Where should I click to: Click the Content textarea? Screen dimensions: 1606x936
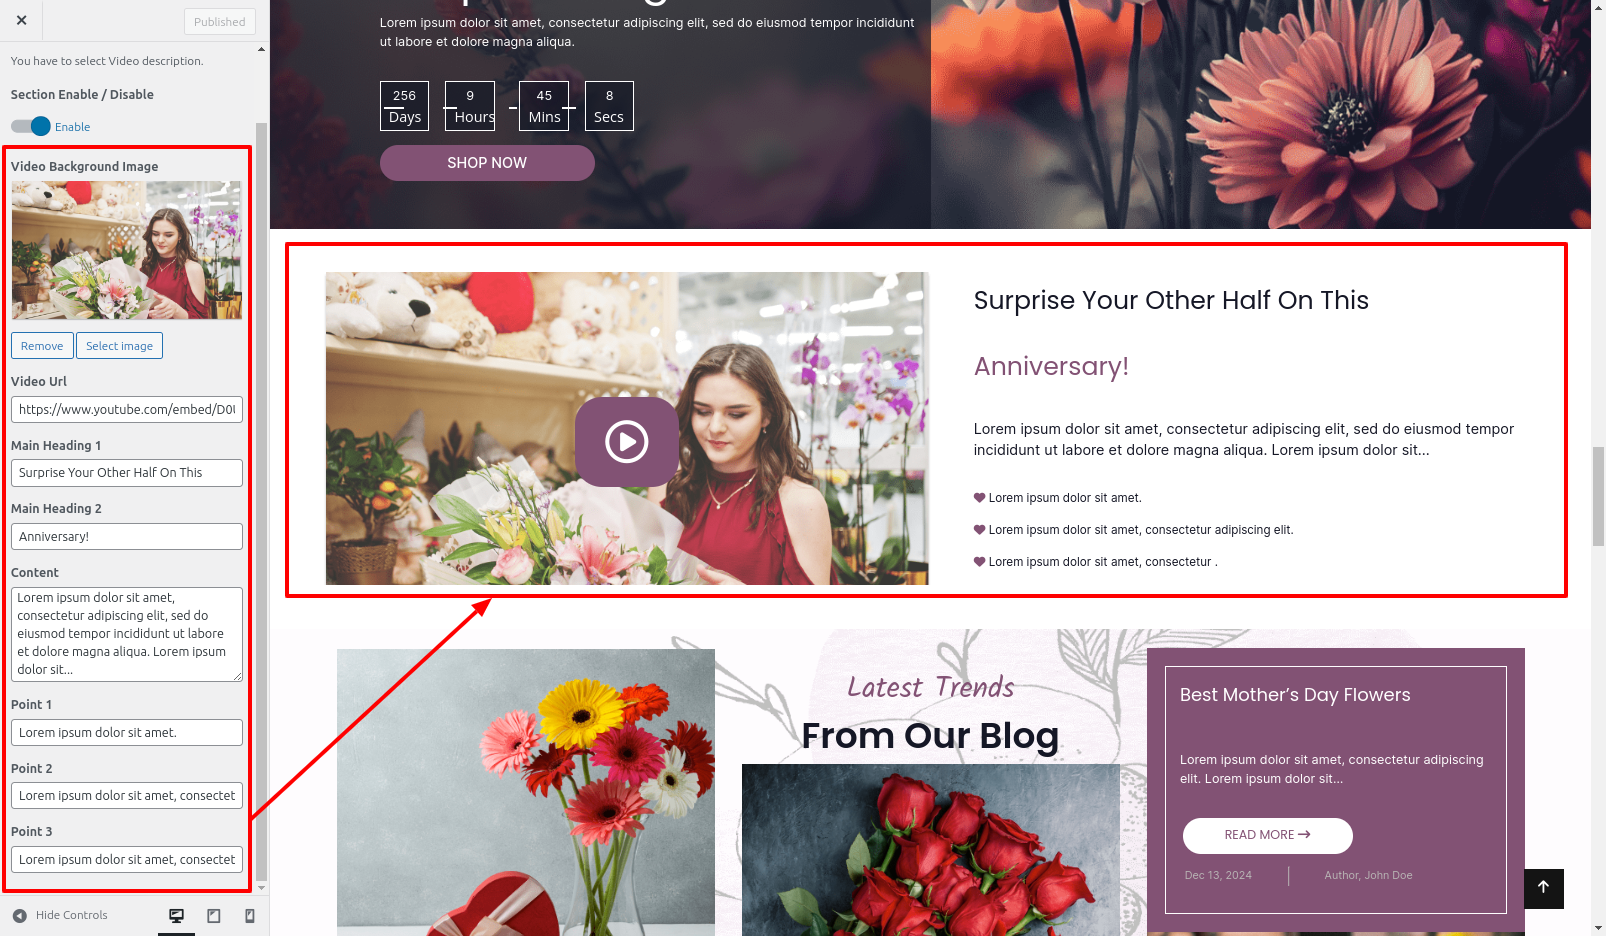tap(127, 634)
